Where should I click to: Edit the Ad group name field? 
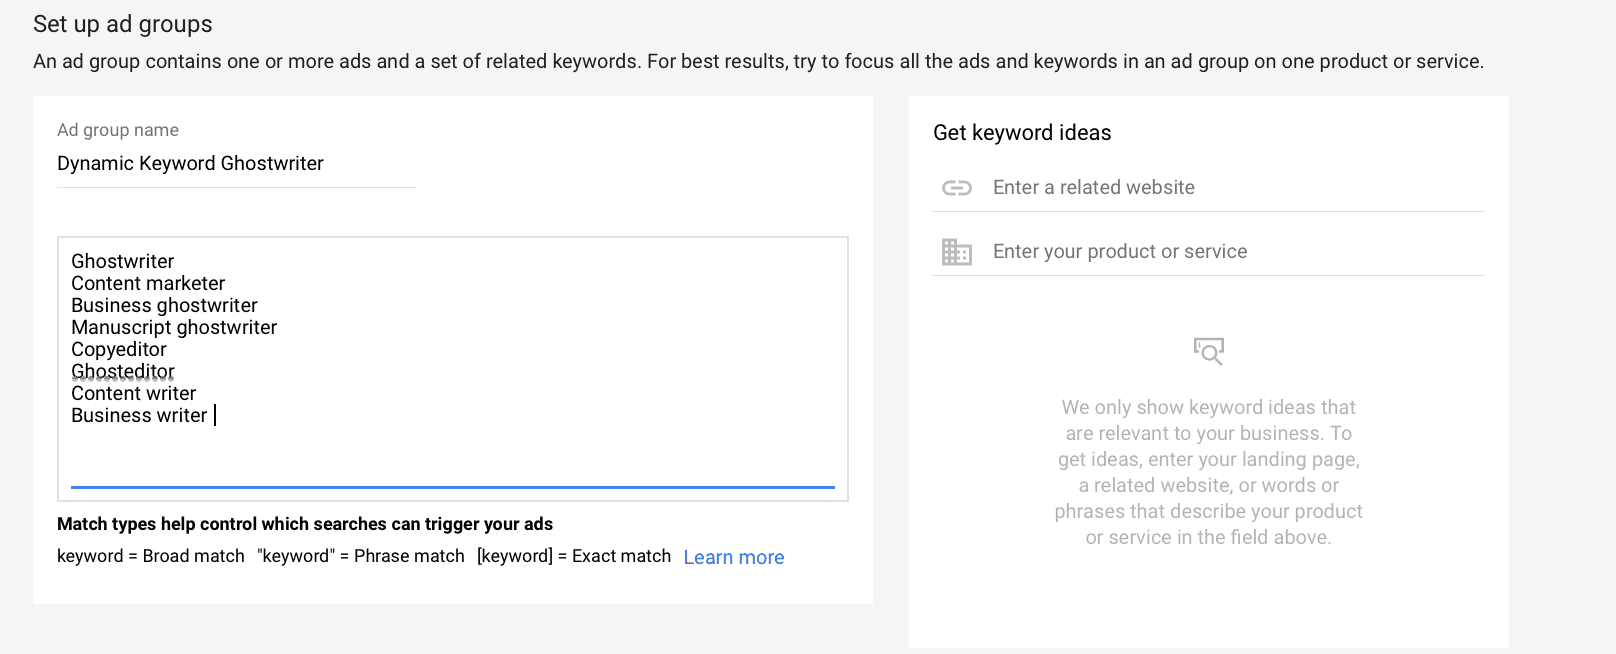[237, 164]
